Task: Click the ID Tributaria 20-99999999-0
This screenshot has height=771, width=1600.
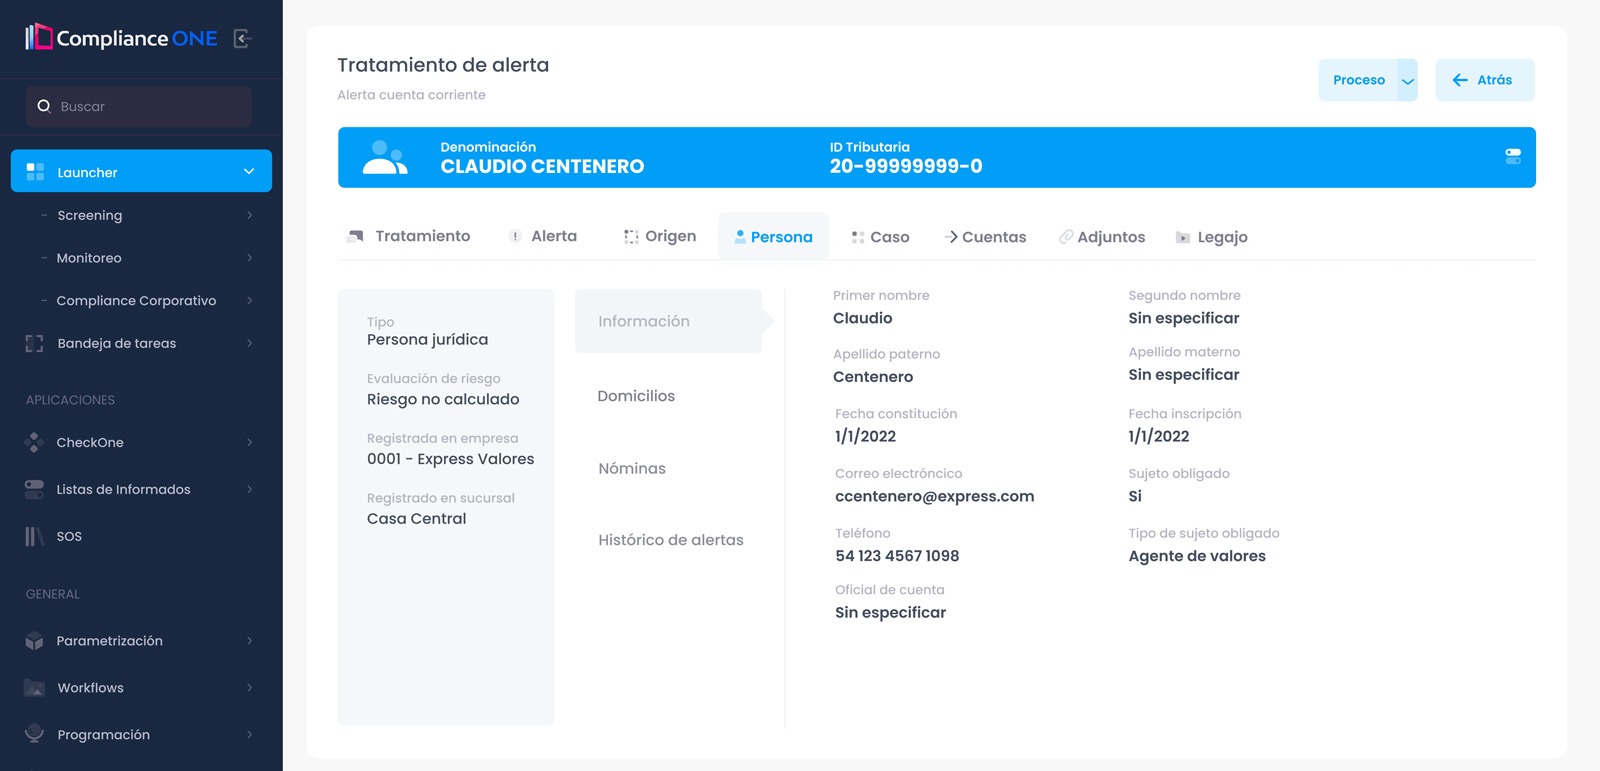Action: tap(906, 166)
